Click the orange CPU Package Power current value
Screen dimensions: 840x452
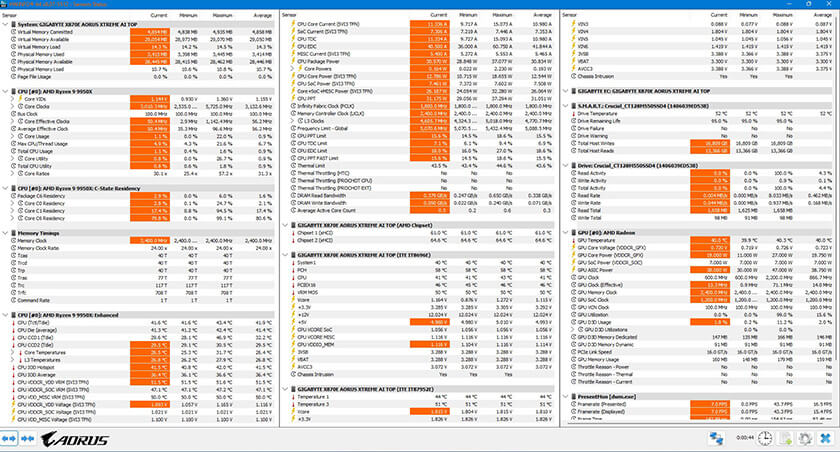coord(430,62)
